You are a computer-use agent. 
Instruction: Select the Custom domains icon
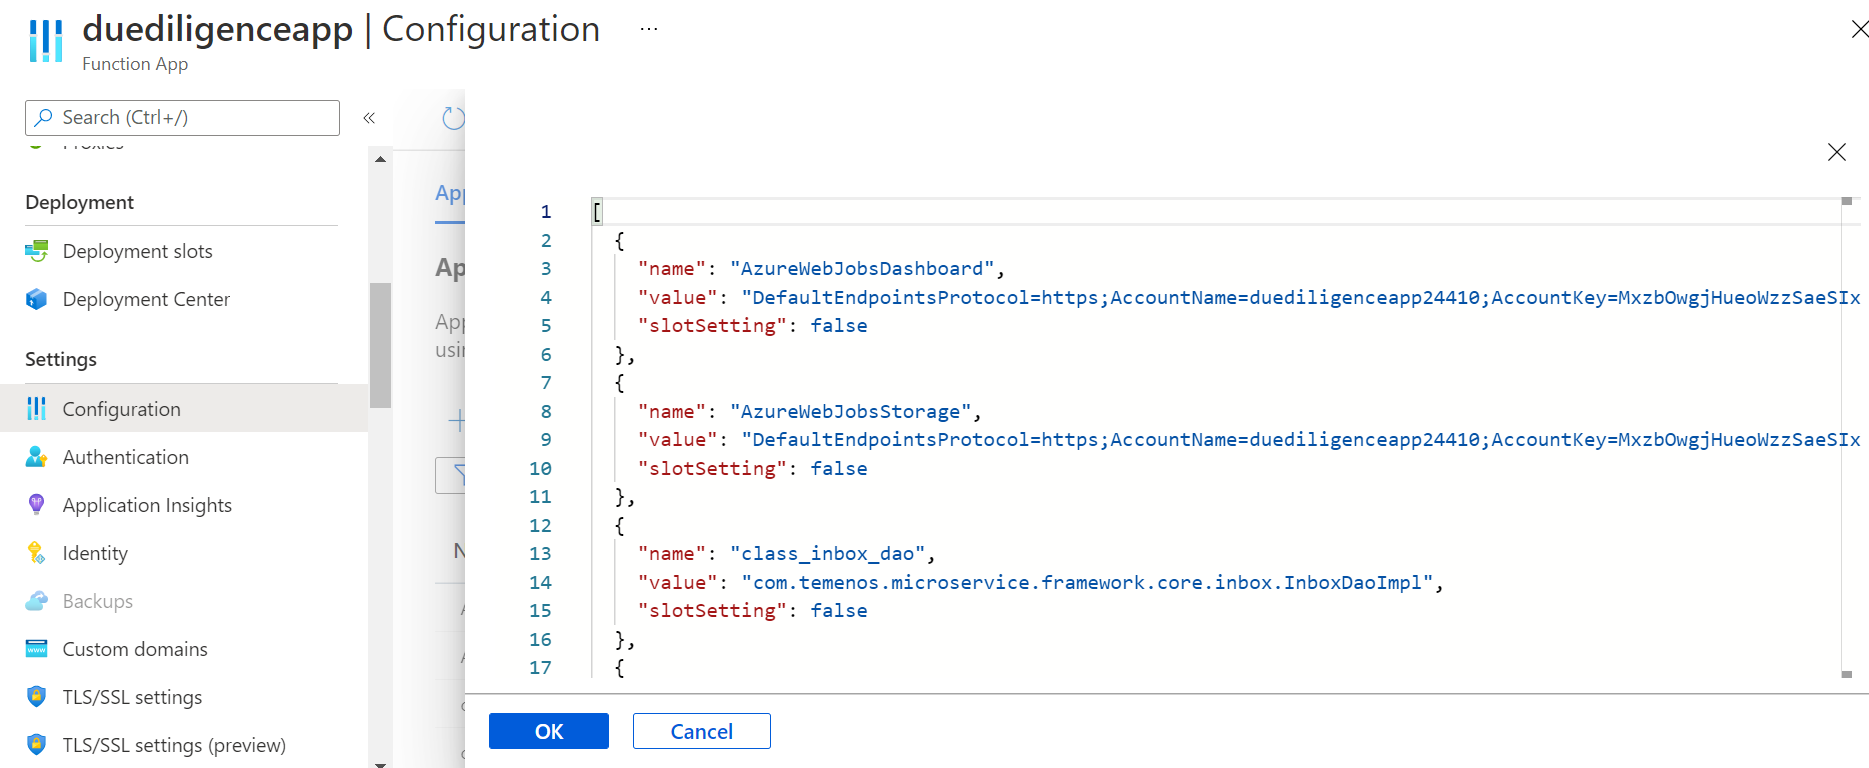37,649
